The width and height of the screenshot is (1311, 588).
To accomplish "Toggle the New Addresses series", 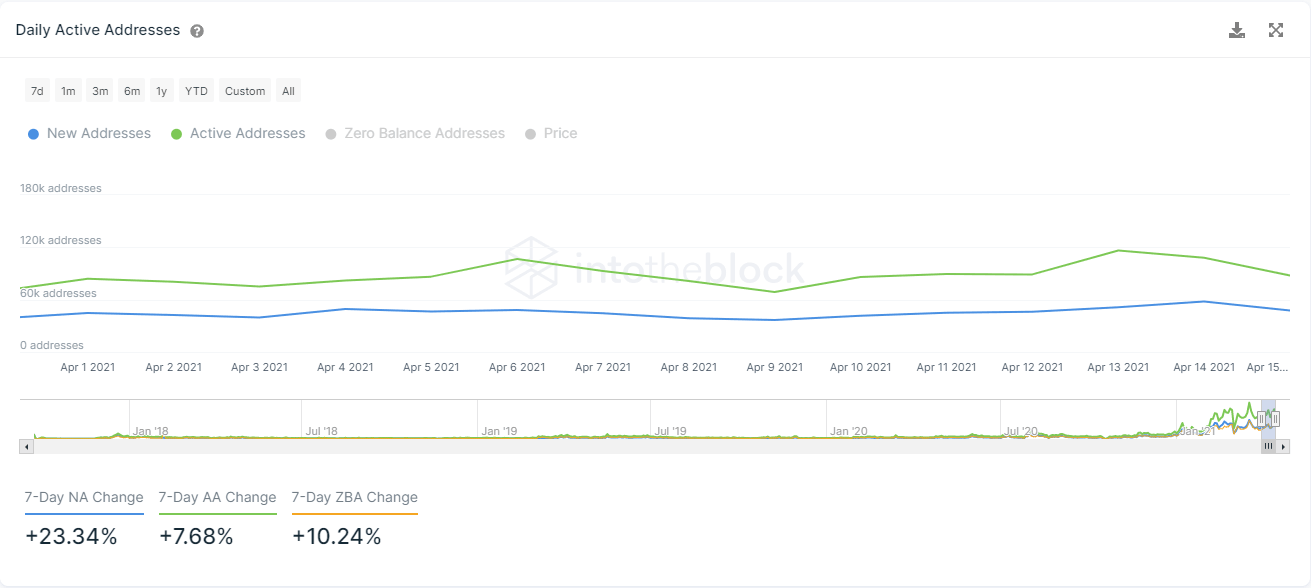I will point(90,133).
